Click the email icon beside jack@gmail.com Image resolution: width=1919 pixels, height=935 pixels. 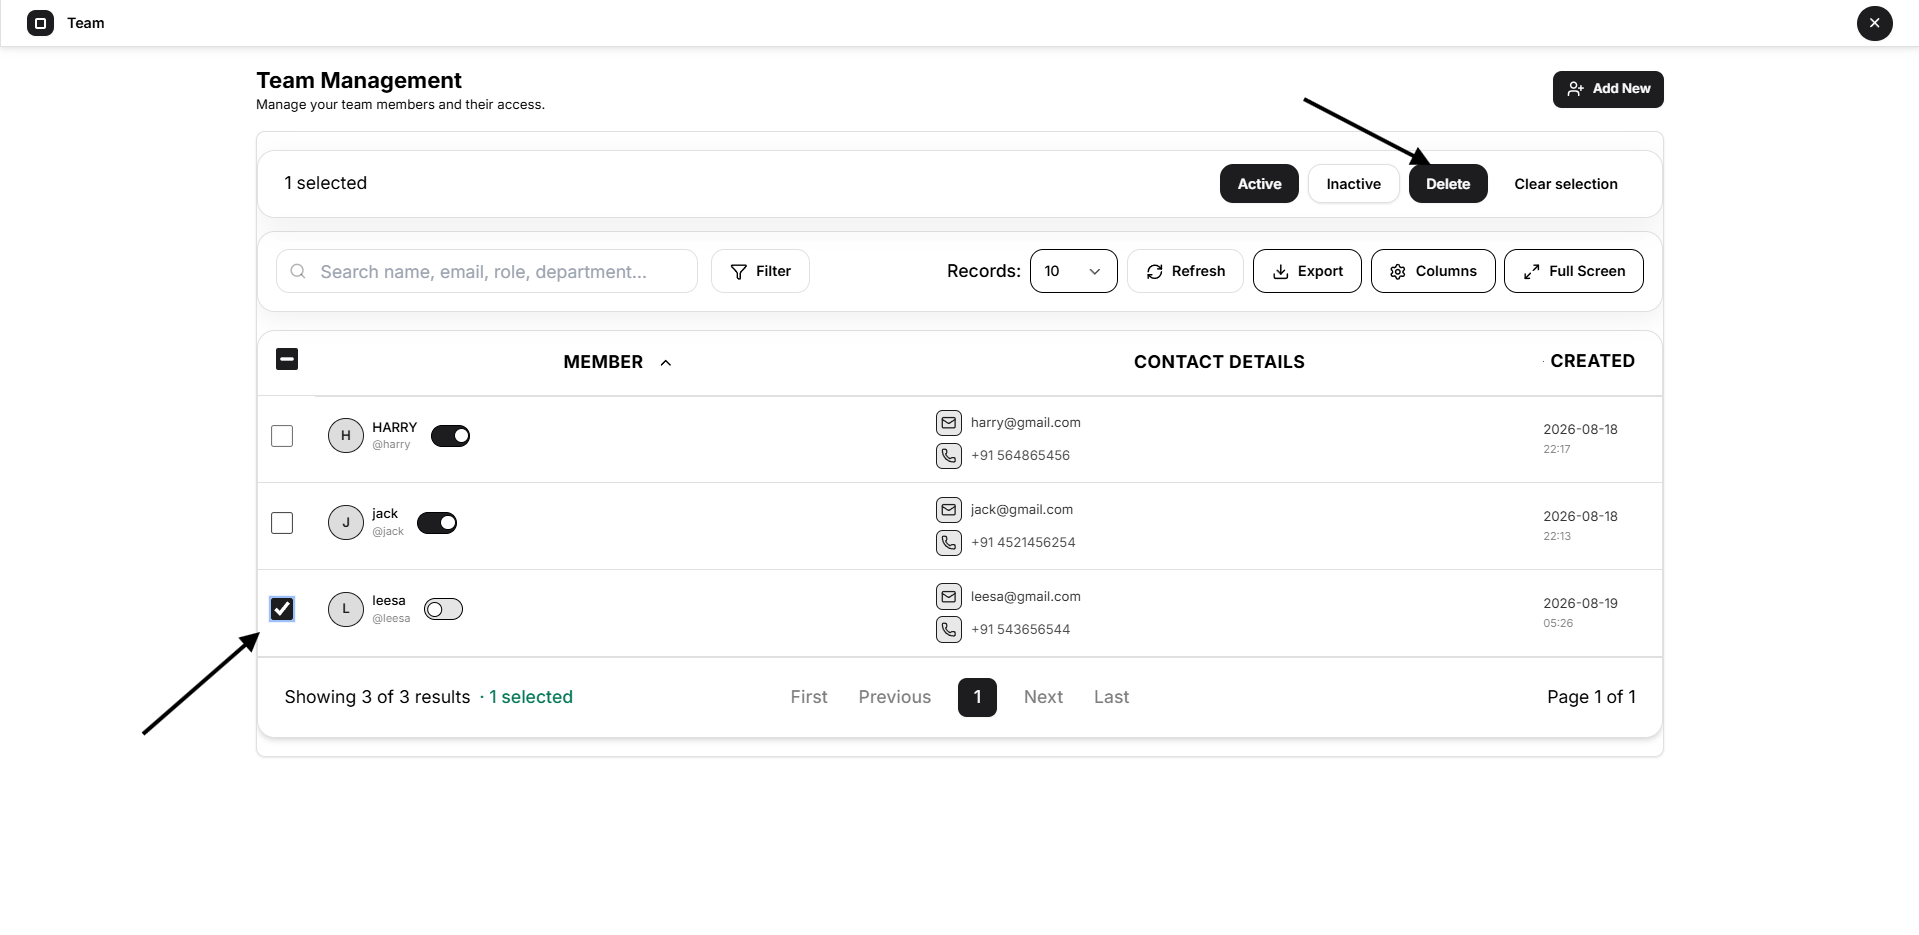(x=949, y=510)
